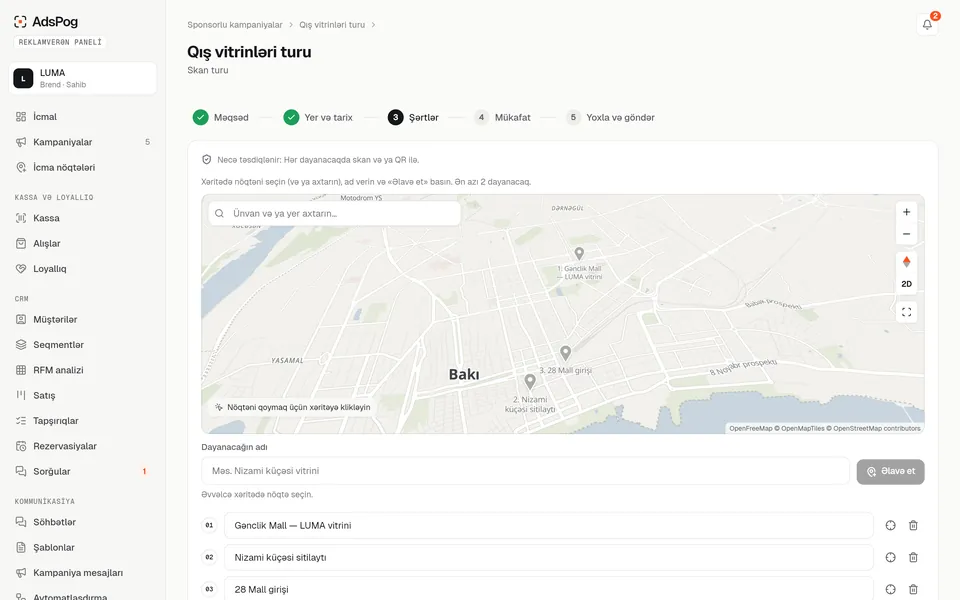The width and height of the screenshot is (960, 600).
Task: Open Alışlar page
Action: pos(83,243)
